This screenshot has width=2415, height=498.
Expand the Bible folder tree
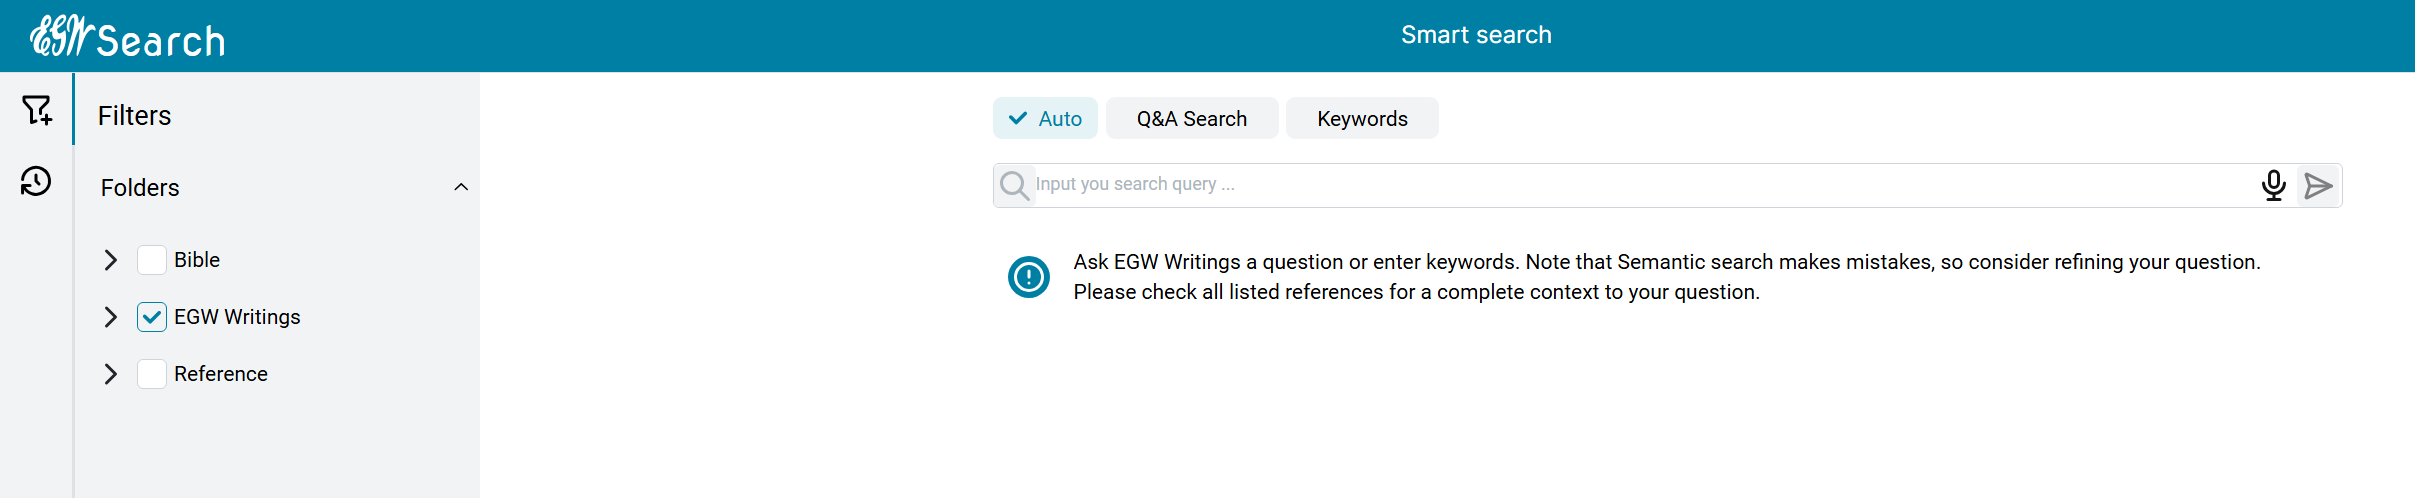pyautogui.click(x=111, y=260)
